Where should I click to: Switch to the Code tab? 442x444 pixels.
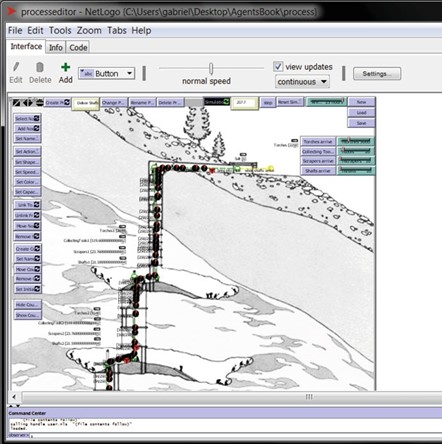click(78, 48)
